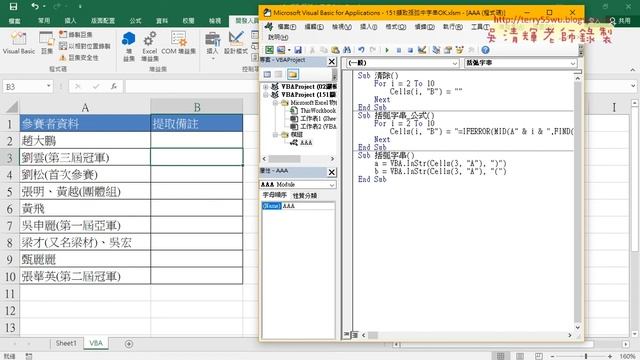Switch to the 版面配置 (Page Layout) tab
Image resolution: width=640 pixels, height=360 pixels.
tap(102, 20)
